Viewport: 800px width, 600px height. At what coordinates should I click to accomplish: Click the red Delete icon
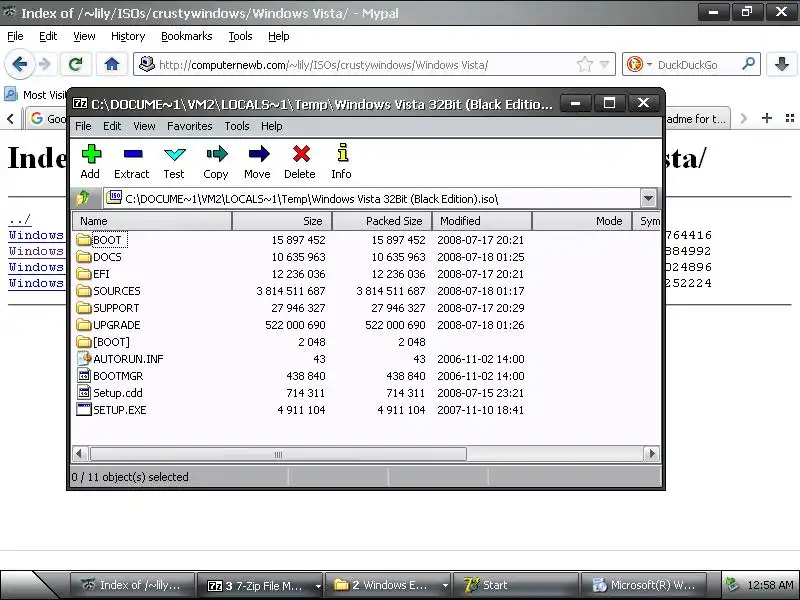pyautogui.click(x=301, y=154)
